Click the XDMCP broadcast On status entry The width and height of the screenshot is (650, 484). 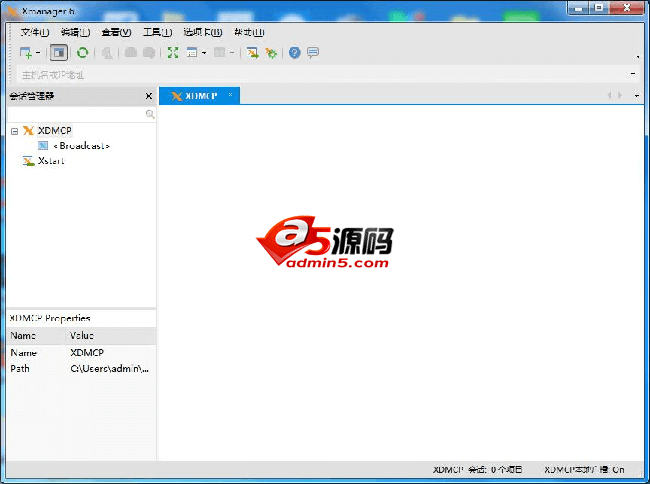pos(585,470)
